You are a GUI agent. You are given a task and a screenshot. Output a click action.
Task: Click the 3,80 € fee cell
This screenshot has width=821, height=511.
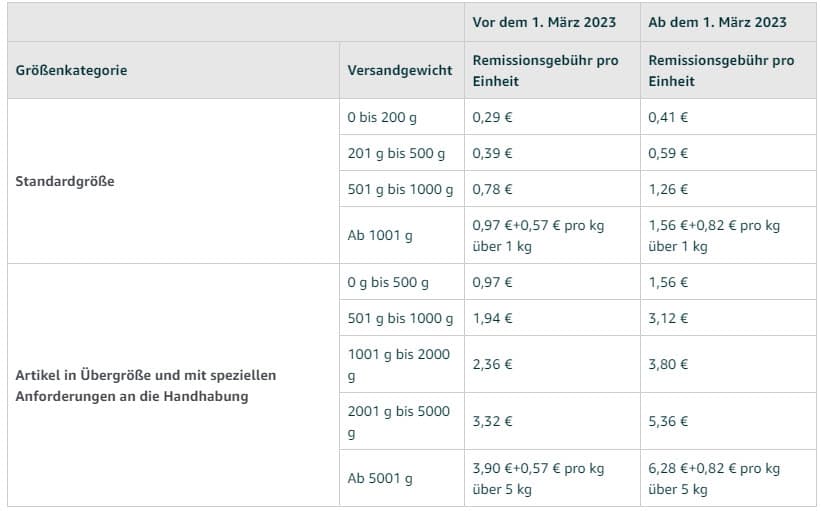coord(728,364)
